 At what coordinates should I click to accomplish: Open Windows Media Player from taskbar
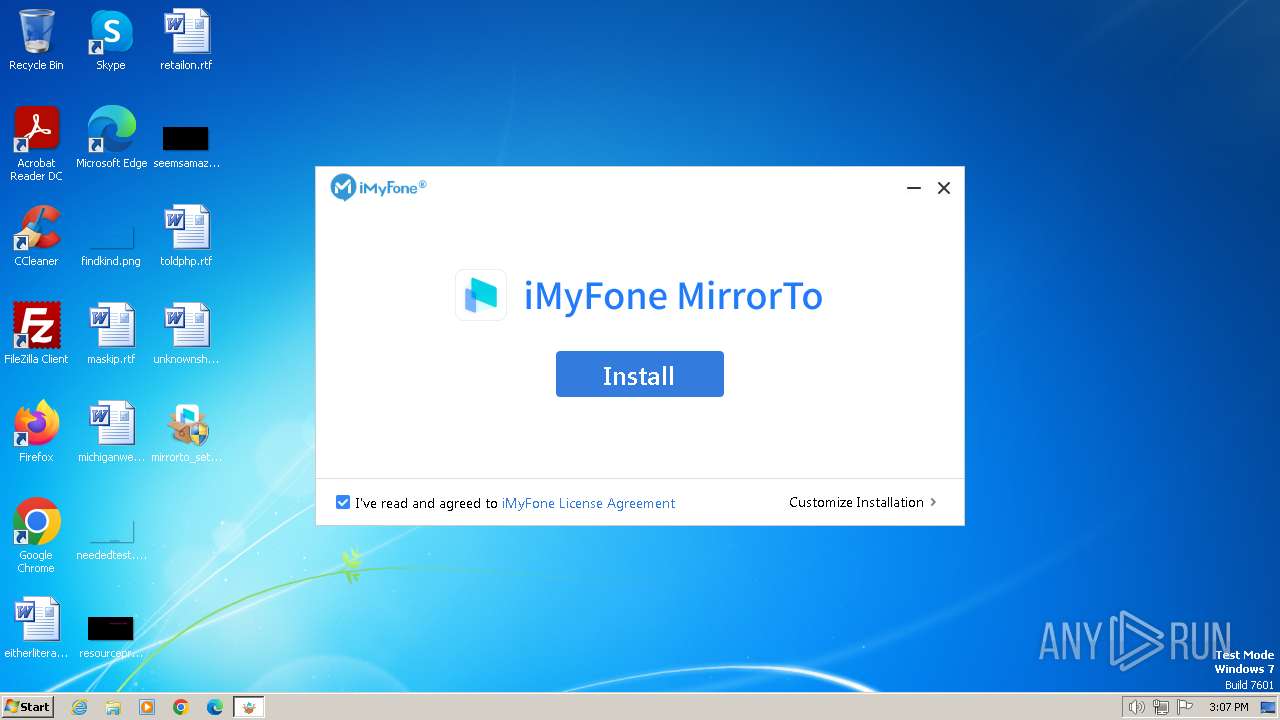point(147,707)
